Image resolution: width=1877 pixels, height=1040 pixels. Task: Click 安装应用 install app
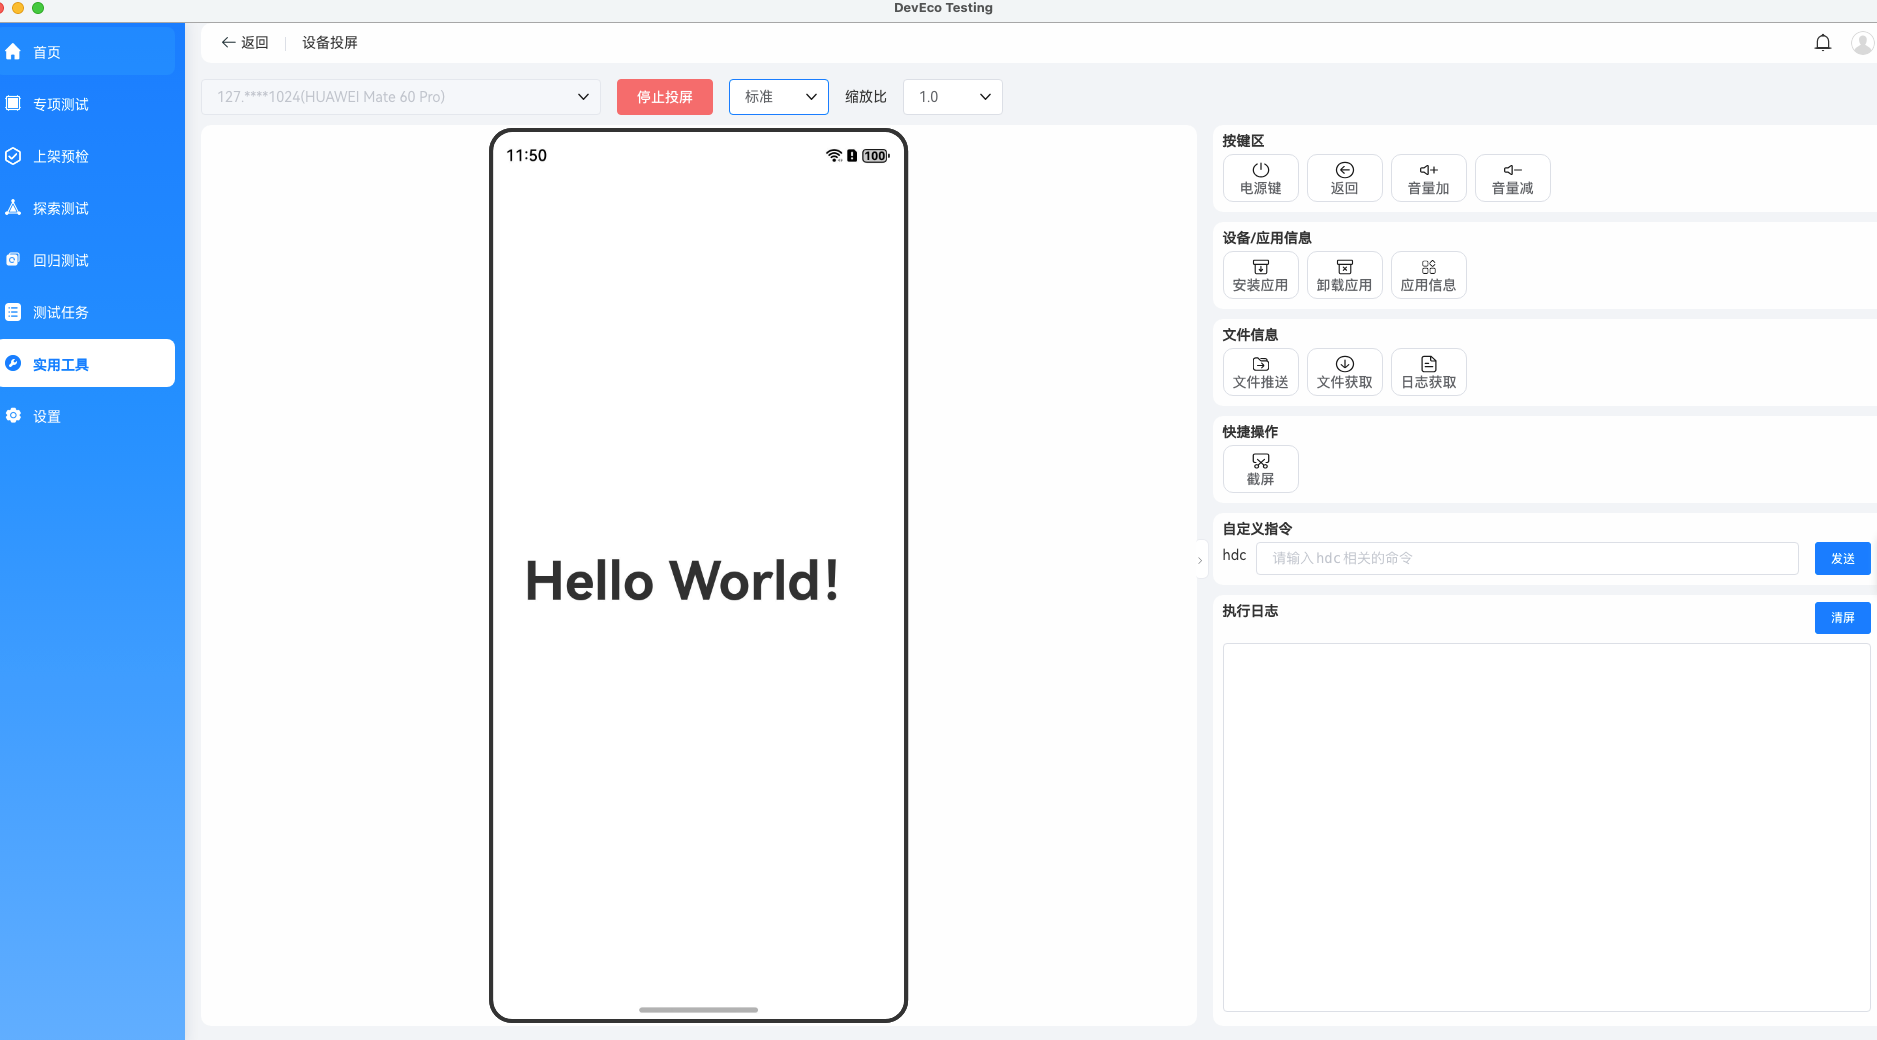coord(1261,275)
